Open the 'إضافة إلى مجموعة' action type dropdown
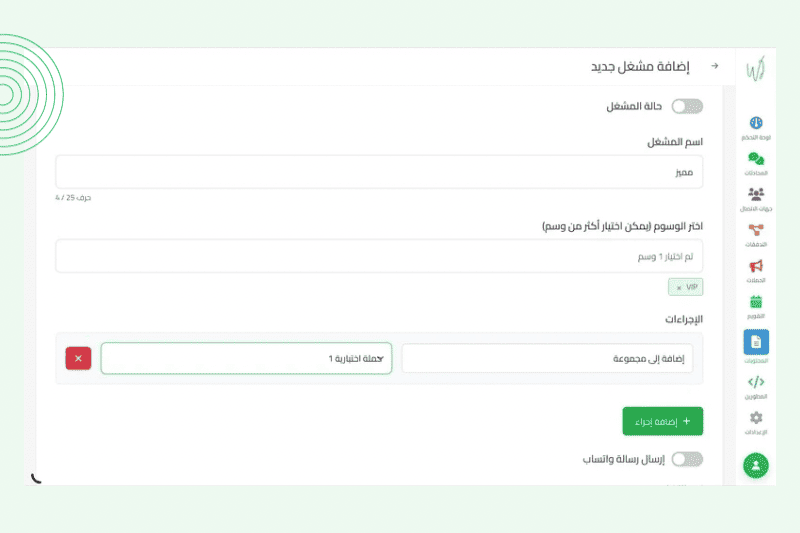 click(x=547, y=358)
